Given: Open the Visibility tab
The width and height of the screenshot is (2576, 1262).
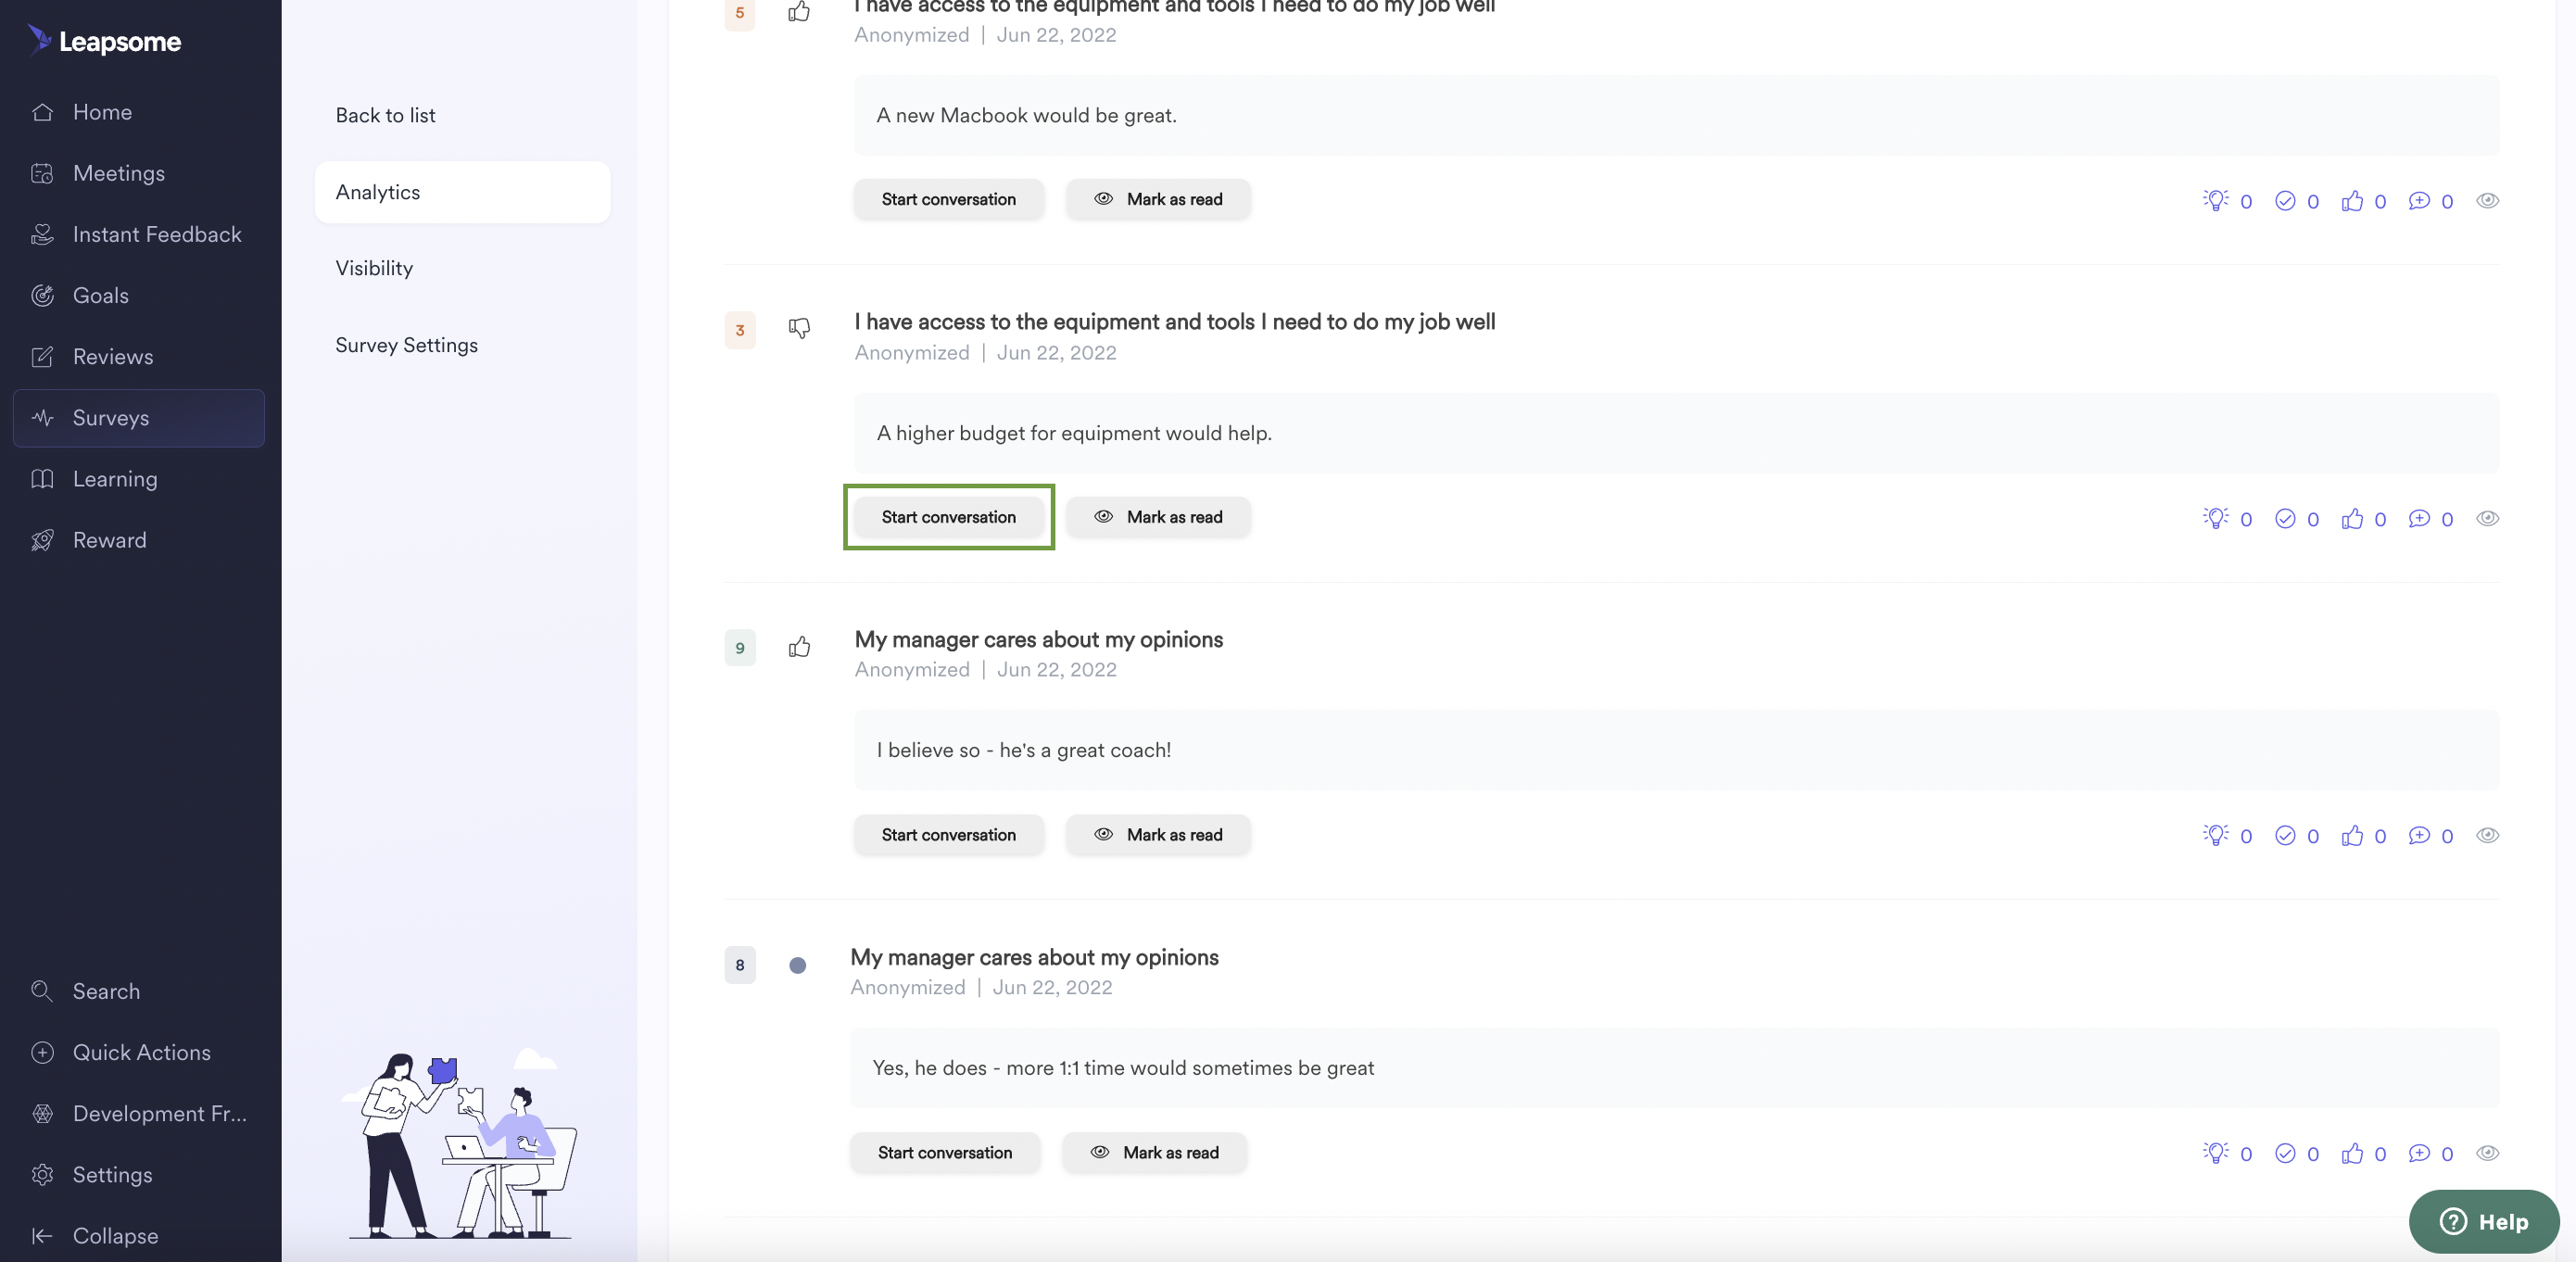Looking at the screenshot, I should (x=374, y=268).
